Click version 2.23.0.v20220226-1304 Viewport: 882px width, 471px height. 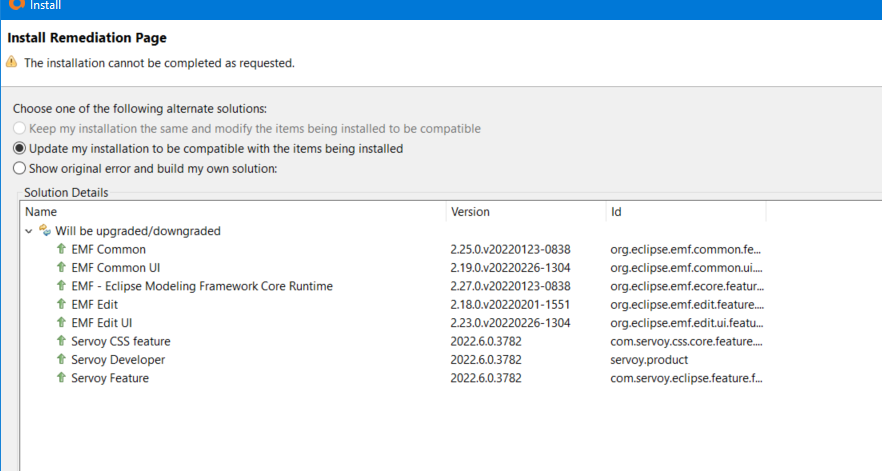coord(510,323)
